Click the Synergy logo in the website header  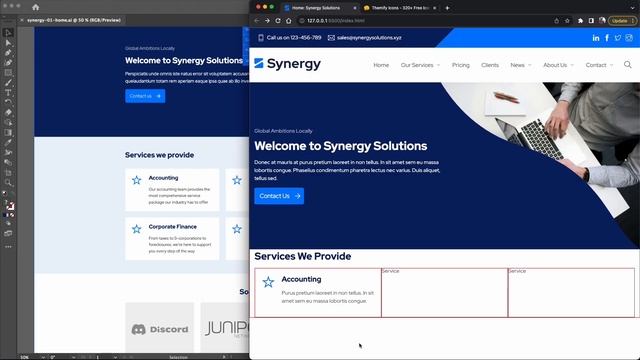(x=287, y=64)
